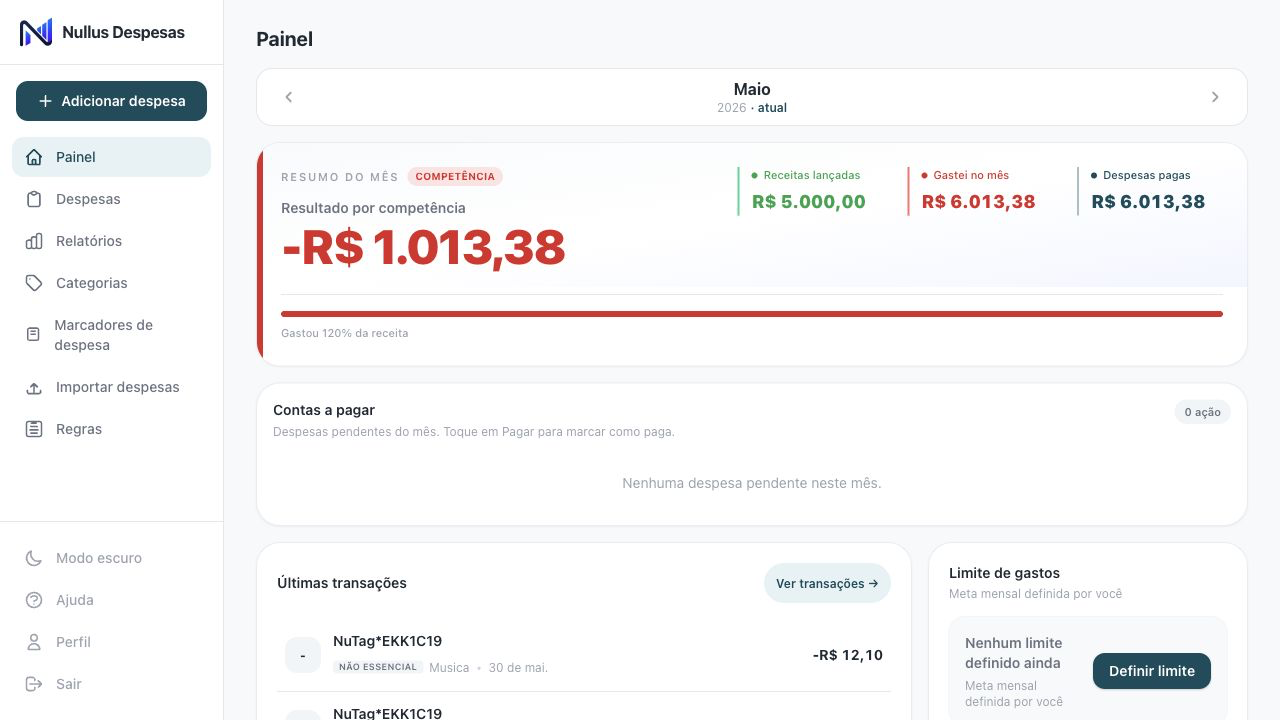Click the Musica category label

point(449,667)
